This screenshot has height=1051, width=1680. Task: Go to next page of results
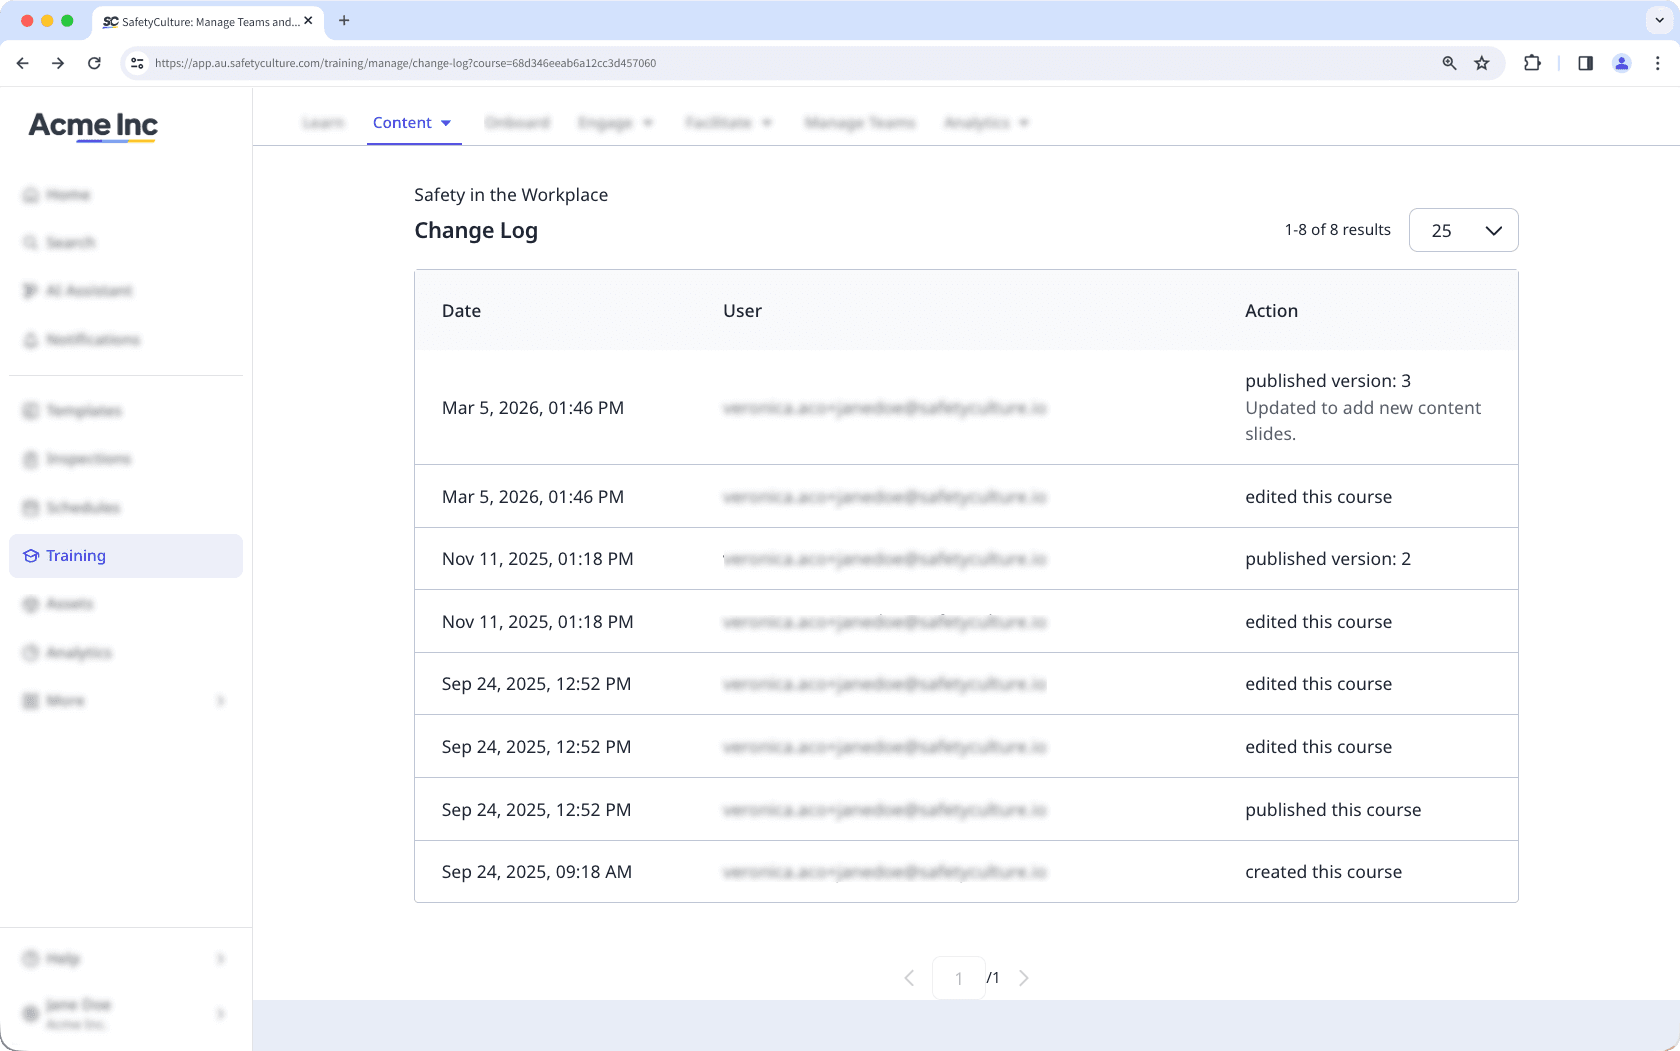point(1023,977)
